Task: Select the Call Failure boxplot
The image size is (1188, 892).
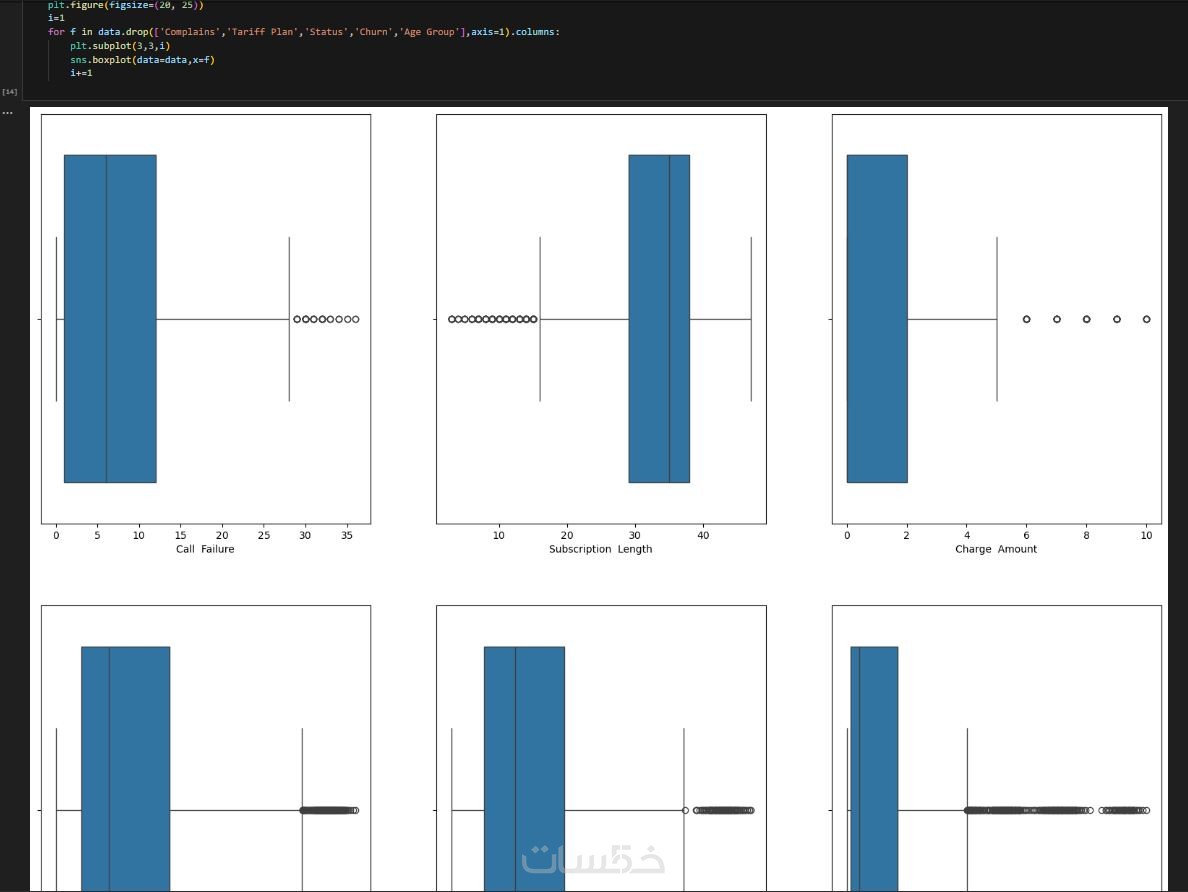Action: [206, 319]
